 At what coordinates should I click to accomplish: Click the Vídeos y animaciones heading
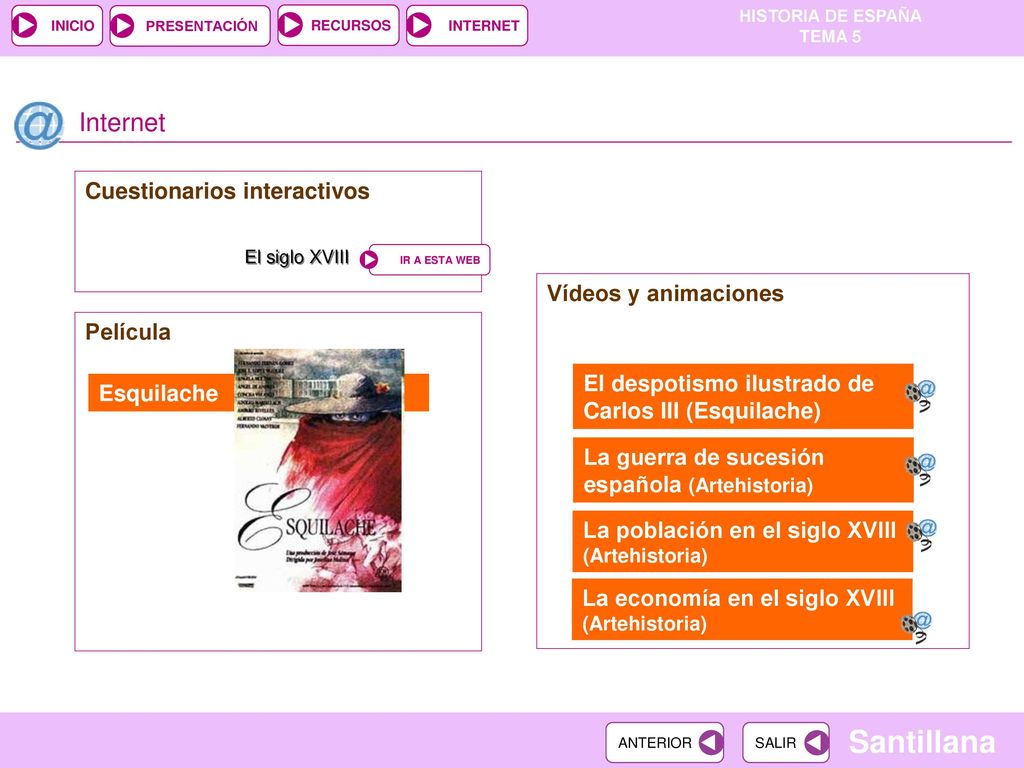(x=665, y=294)
